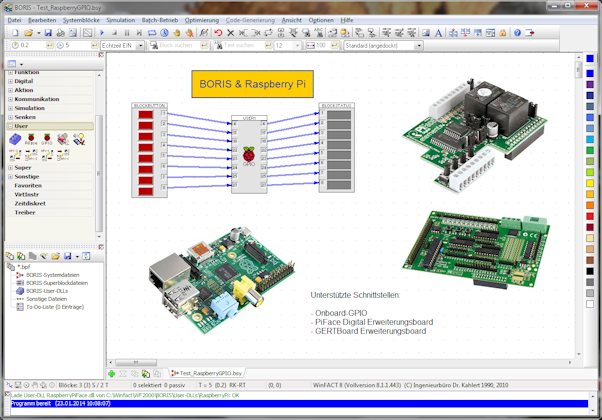Image resolution: width=602 pixels, height=420 pixels.
Task: Open the Zeitdiskret block group
Action: pos(30,203)
